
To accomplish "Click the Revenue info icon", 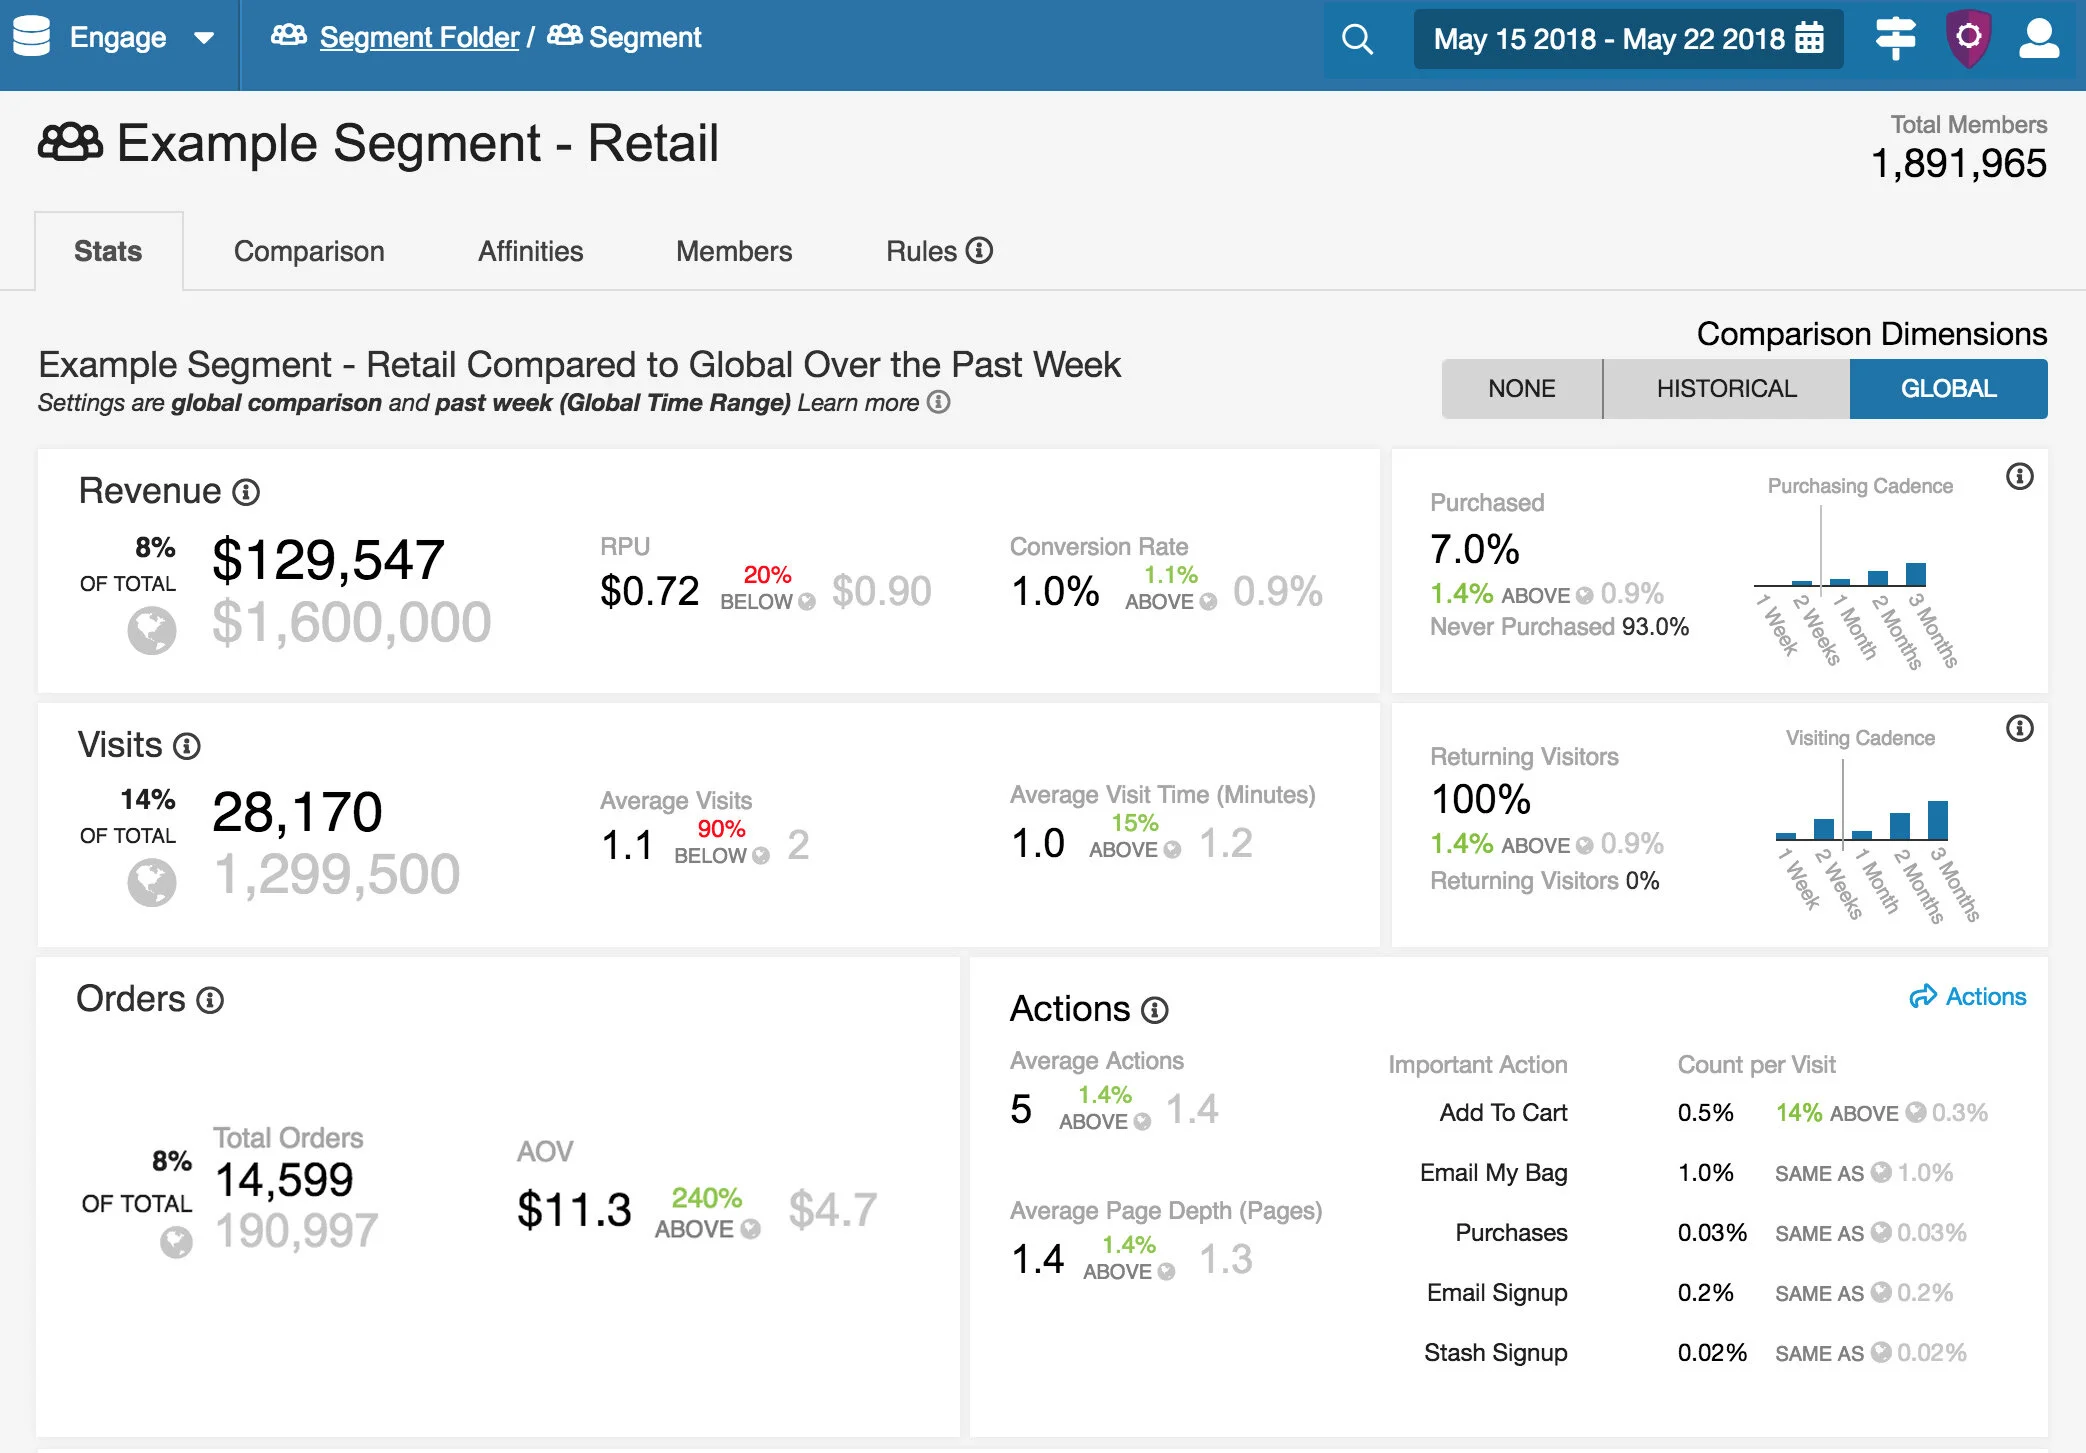I will pyautogui.click(x=246, y=492).
